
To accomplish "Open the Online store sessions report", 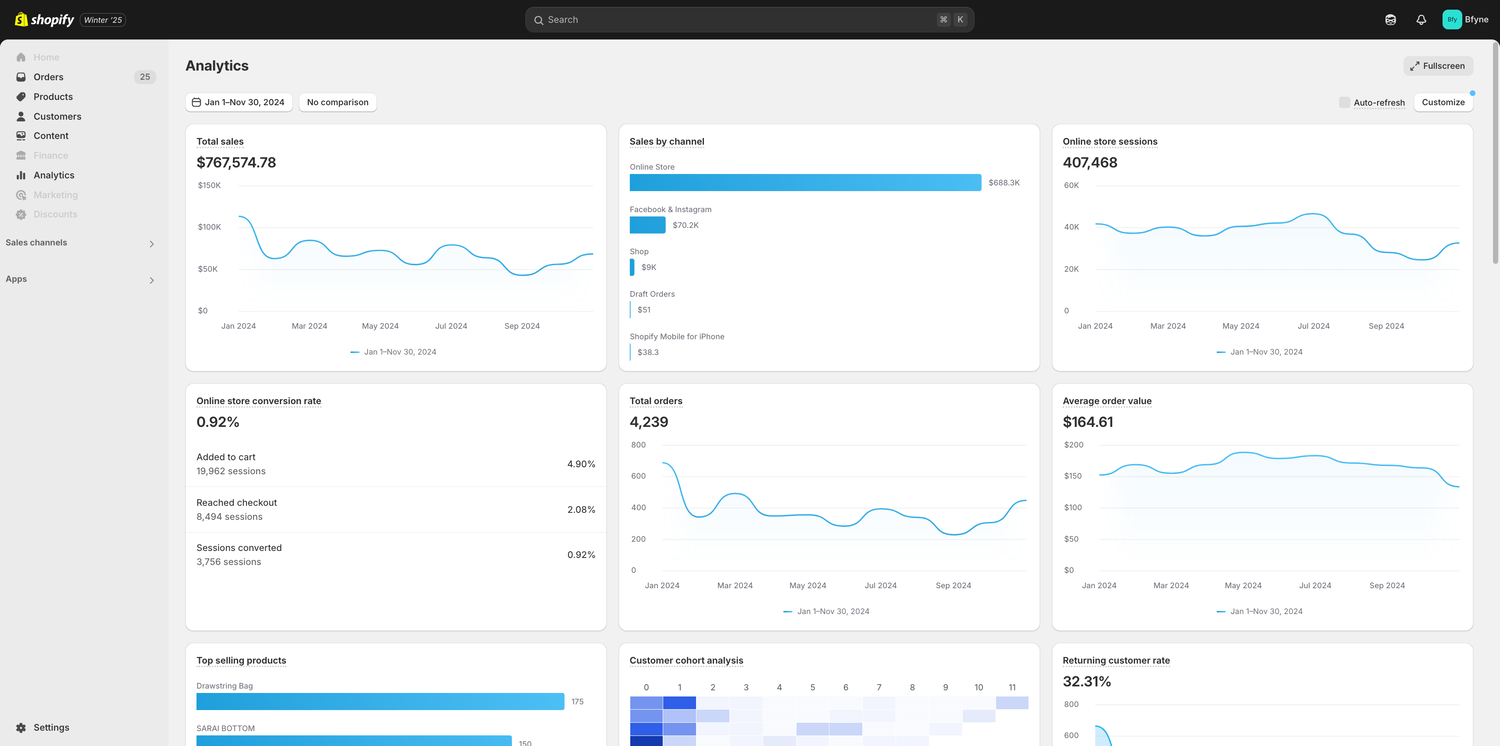I will point(1110,142).
